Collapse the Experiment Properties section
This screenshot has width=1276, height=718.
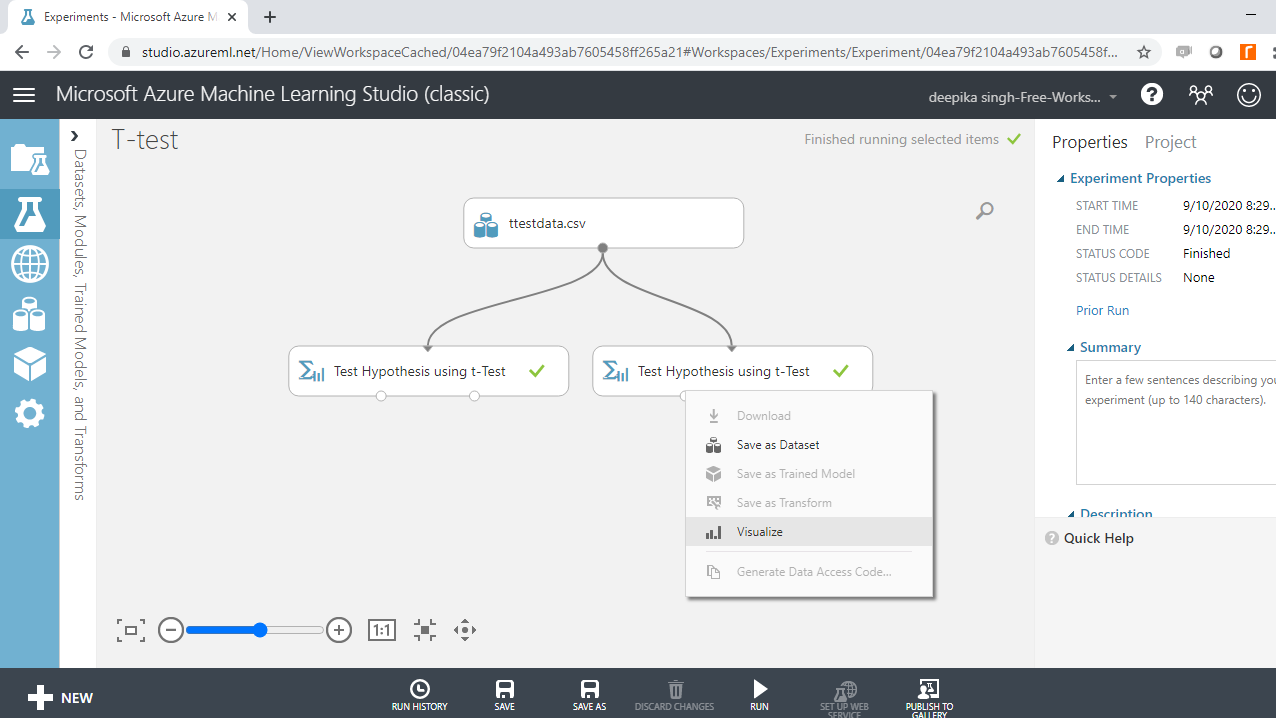pyautogui.click(x=1061, y=179)
